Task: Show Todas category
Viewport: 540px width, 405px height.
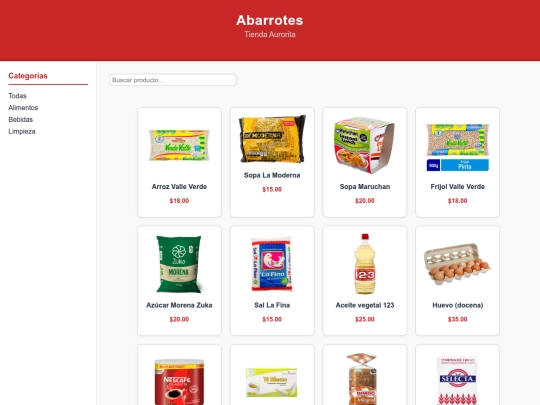Action: [18, 96]
